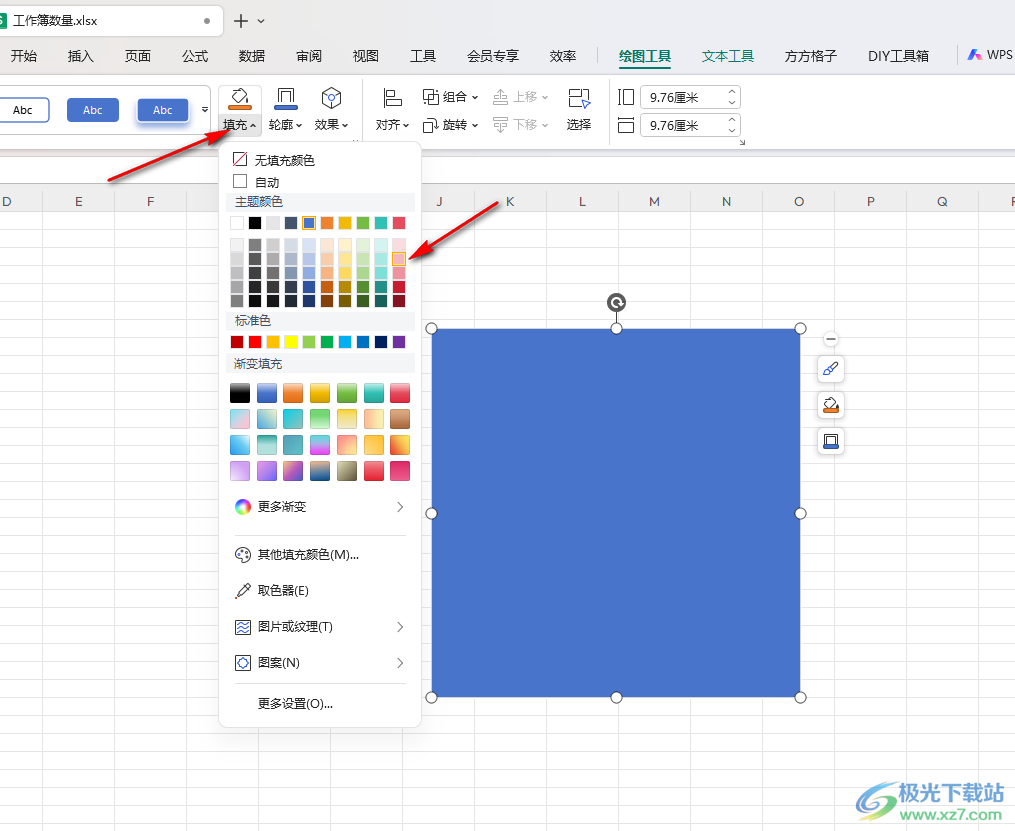Viewport: 1015px width, 831px height.
Task: Switch to the Data tab
Action: pyautogui.click(x=252, y=56)
